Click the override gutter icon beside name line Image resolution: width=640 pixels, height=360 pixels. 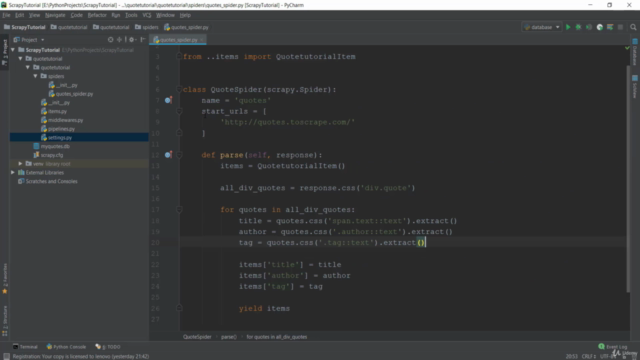pos(168,100)
